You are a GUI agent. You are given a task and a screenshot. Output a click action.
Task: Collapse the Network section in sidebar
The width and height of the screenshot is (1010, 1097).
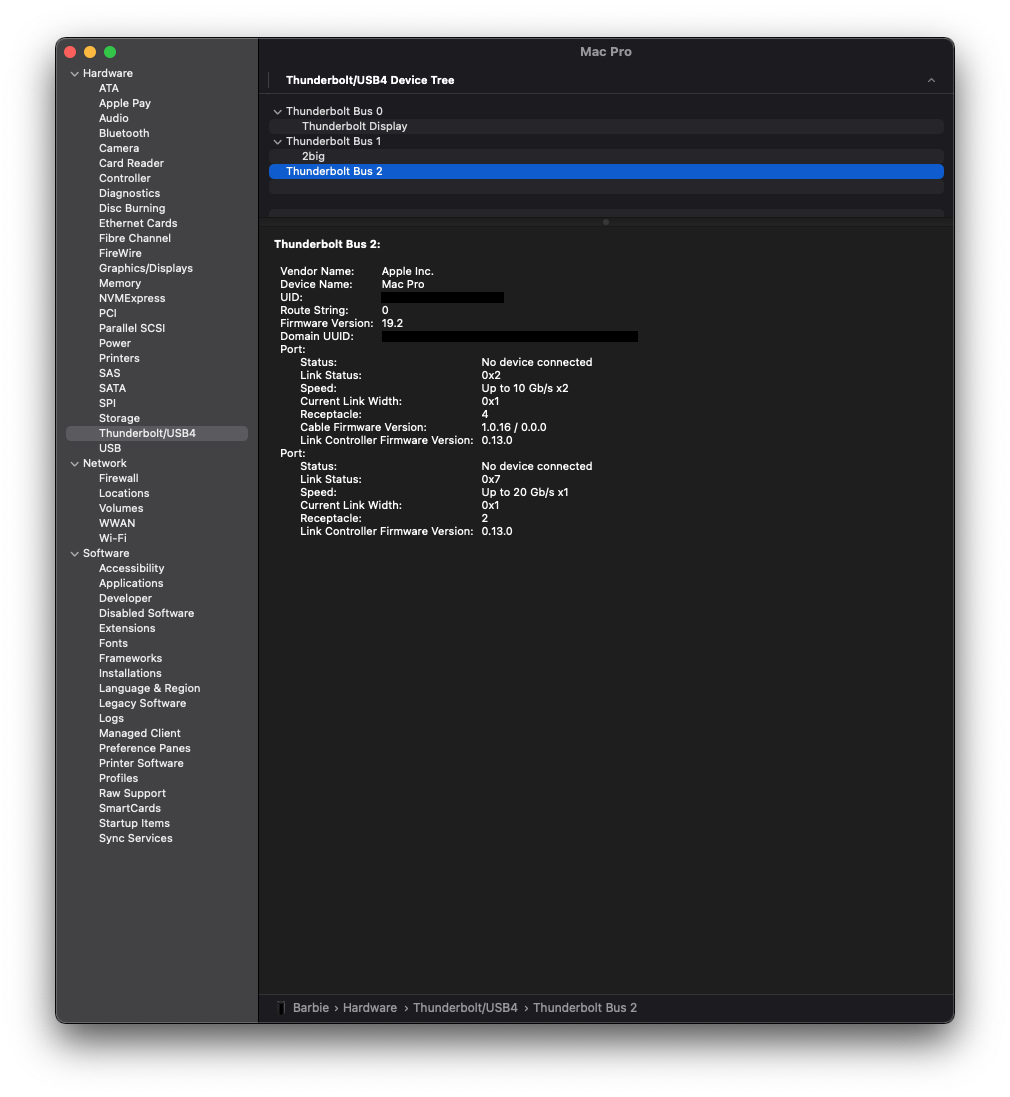74,464
